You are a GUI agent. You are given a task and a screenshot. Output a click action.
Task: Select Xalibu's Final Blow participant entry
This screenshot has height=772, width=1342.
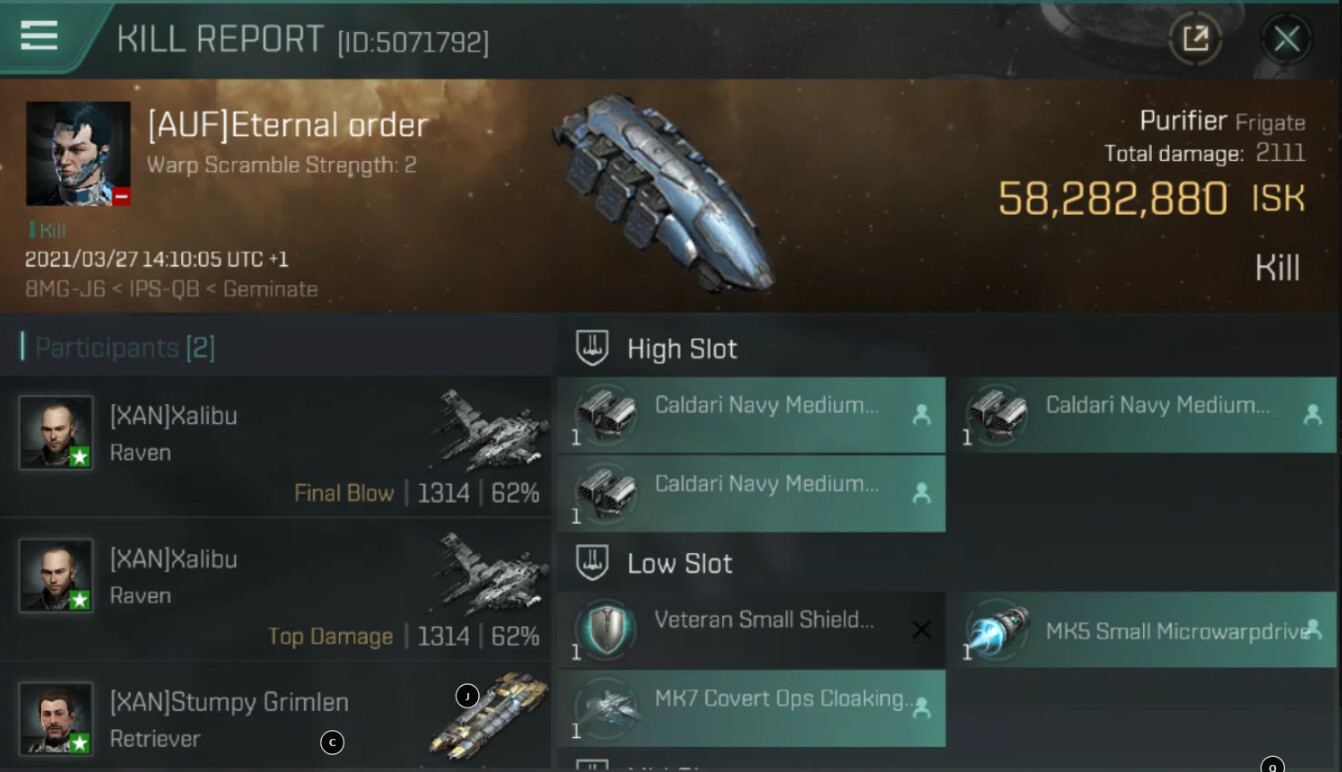(275, 447)
